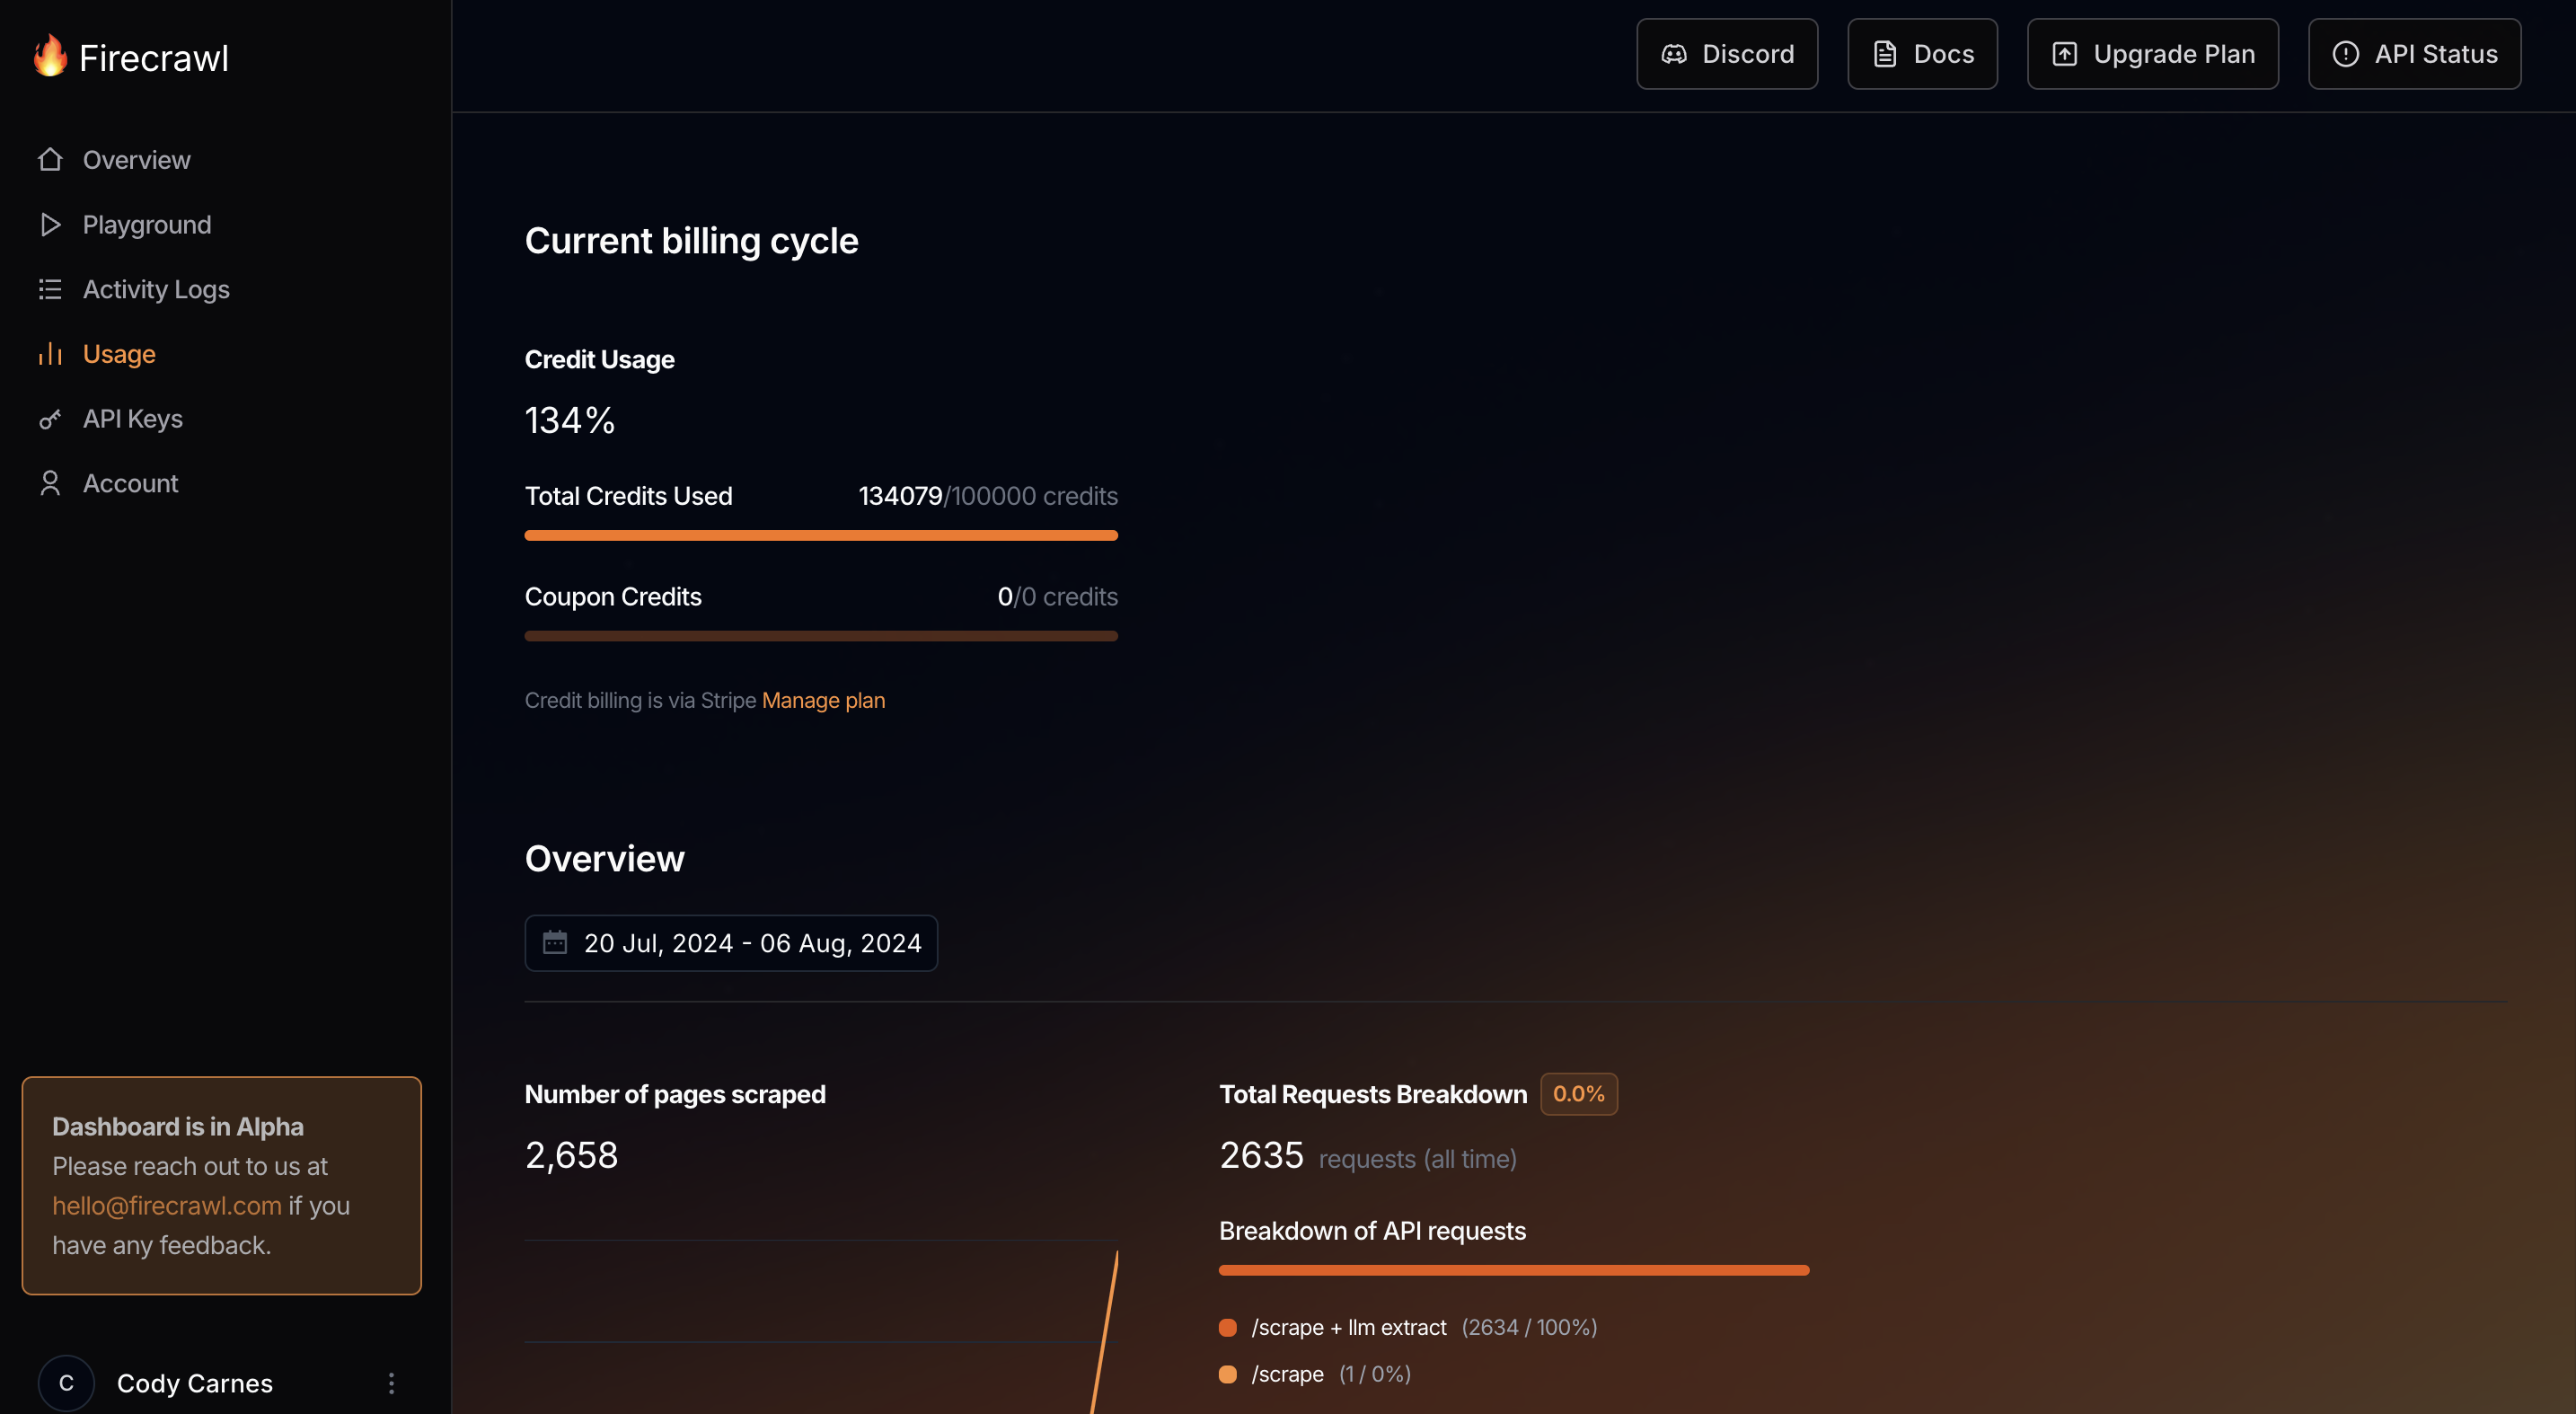The height and width of the screenshot is (1414, 2576).
Task: Click the Discord controller icon
Action: click(1674, 54)
